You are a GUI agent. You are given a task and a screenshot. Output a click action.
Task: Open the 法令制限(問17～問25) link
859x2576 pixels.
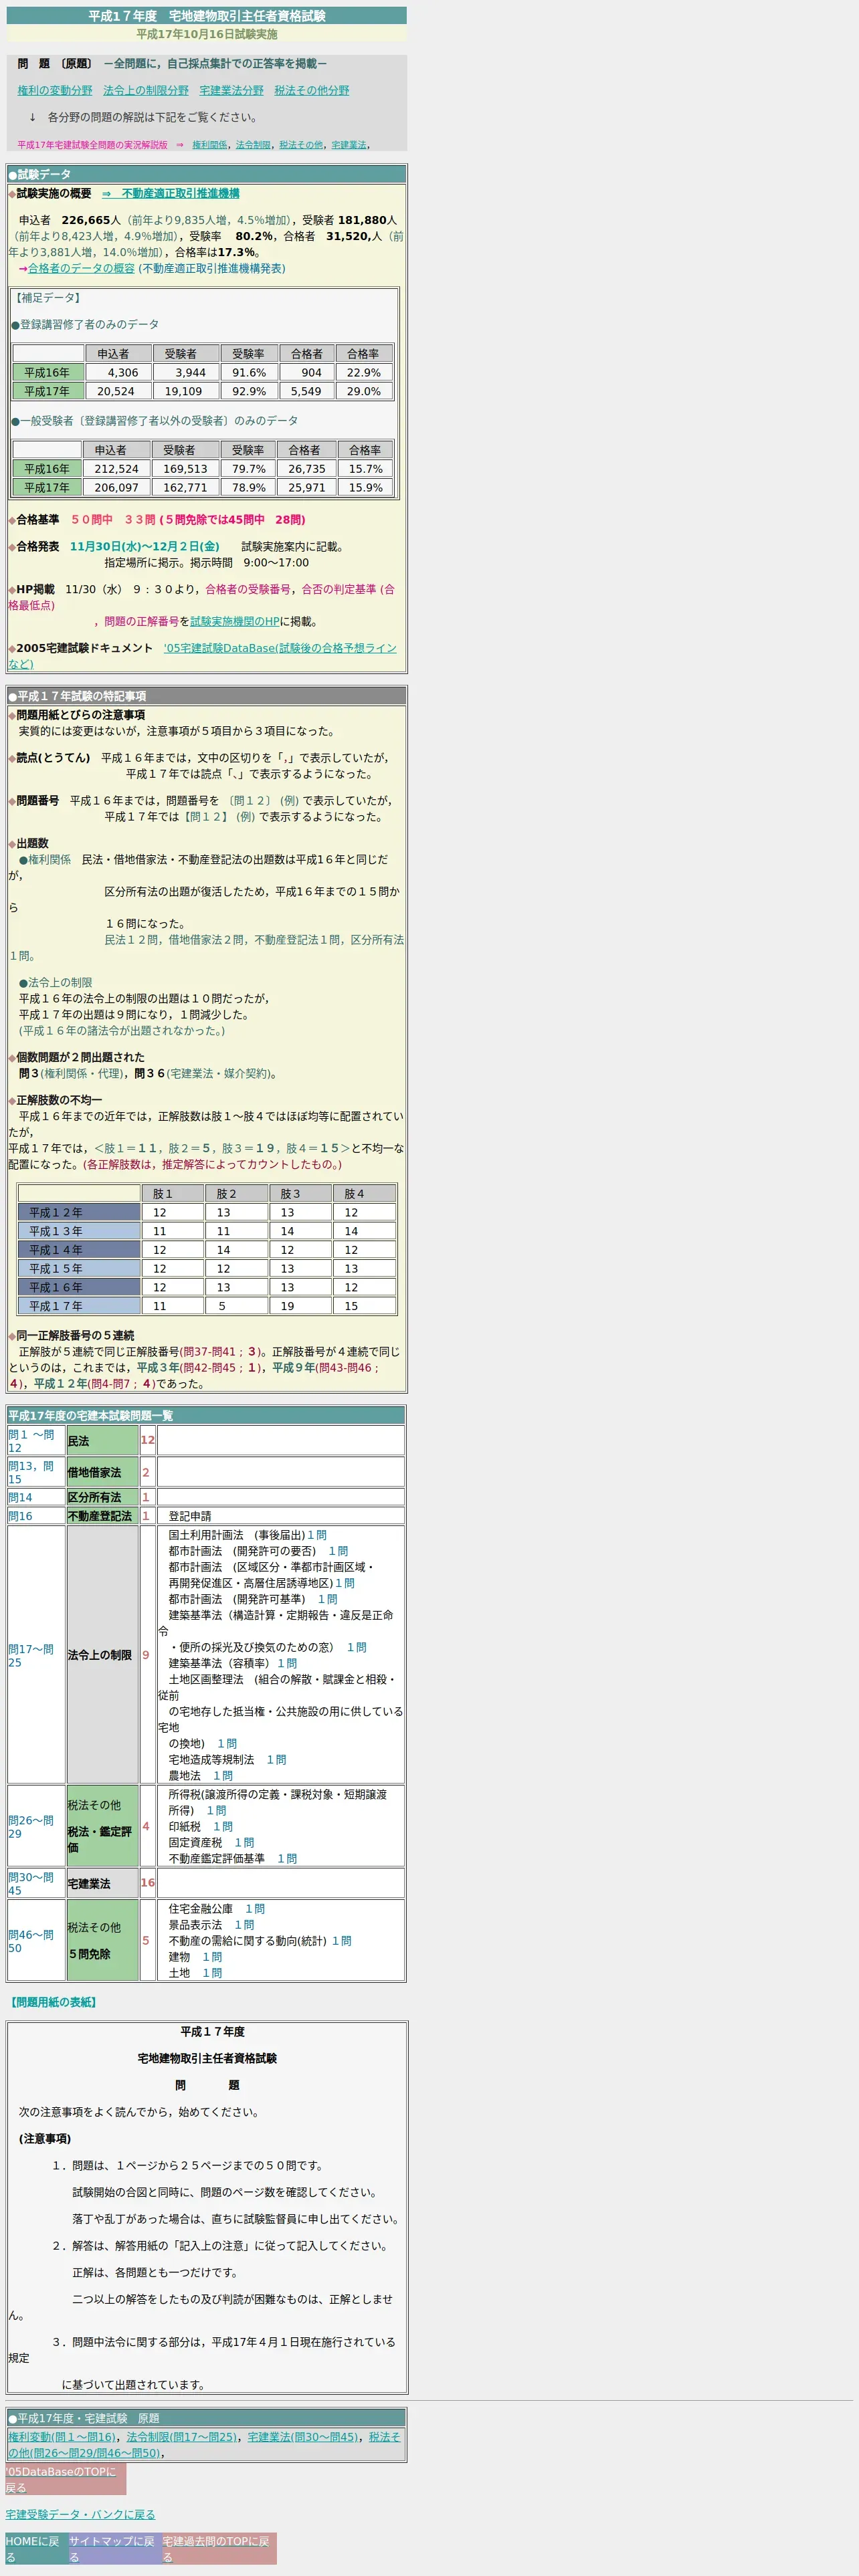point(182,2437)
